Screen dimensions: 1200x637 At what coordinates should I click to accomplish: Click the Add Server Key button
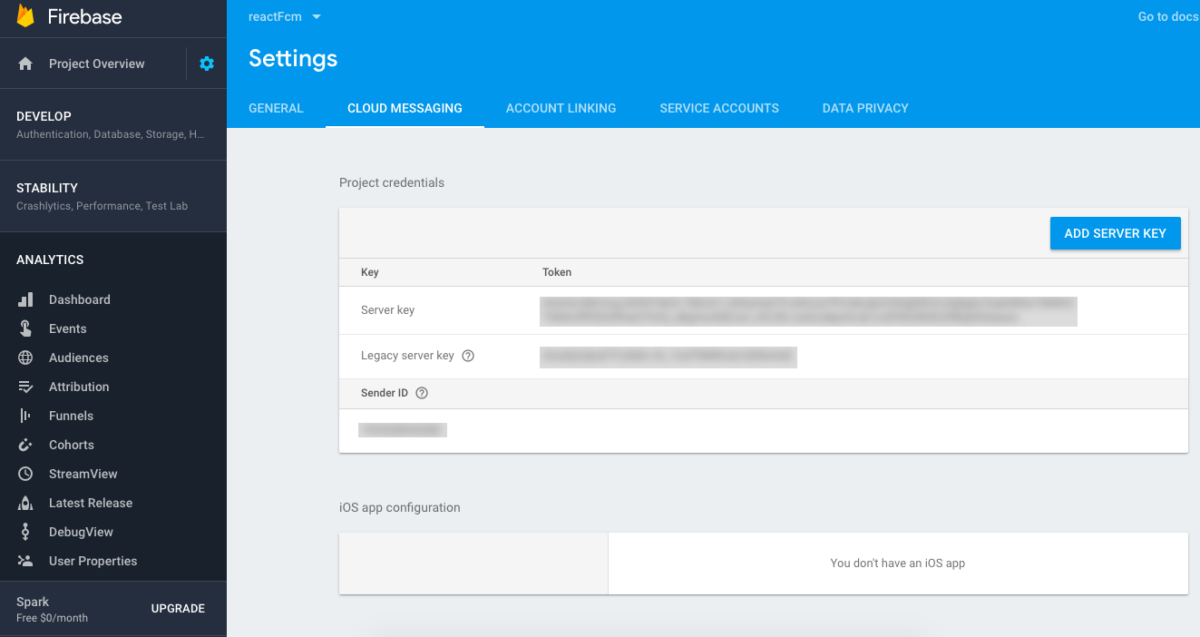[x=1115, y=233]
